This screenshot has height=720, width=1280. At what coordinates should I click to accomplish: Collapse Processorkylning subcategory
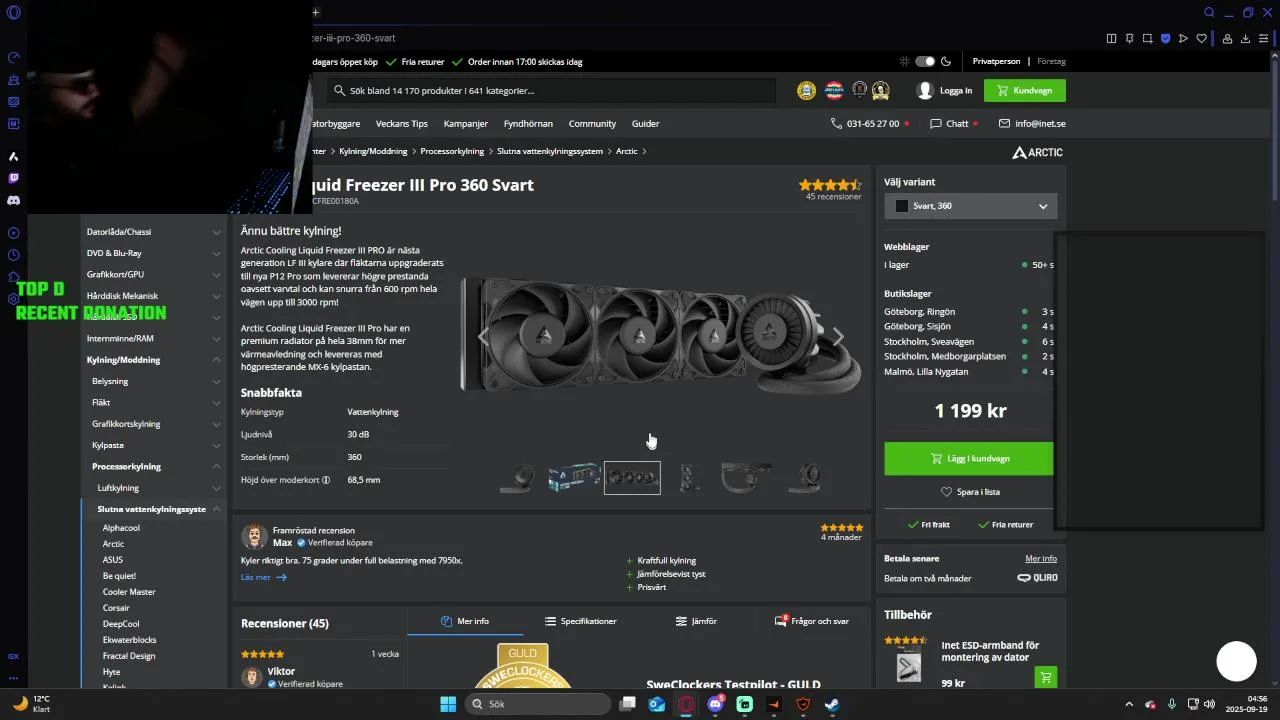pos(216,466)
